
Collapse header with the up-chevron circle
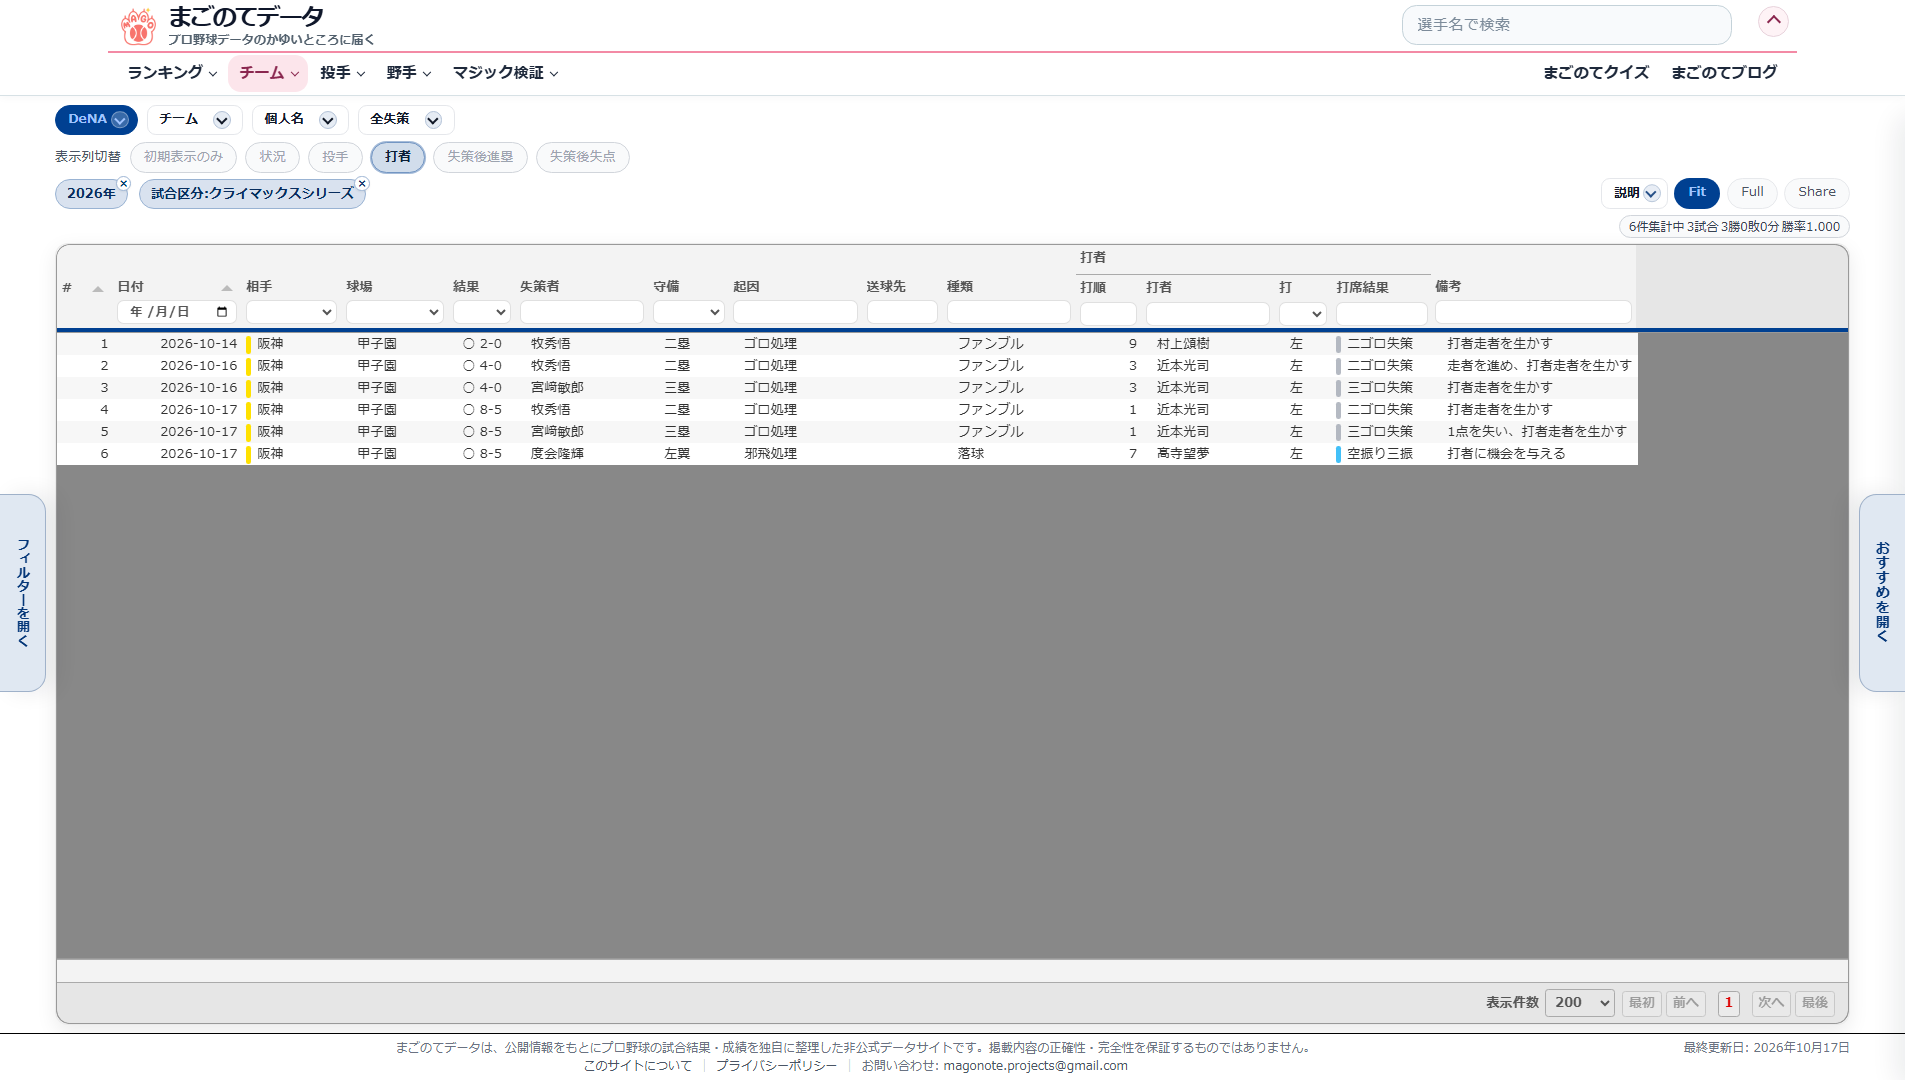pyautogui.click(x=1773, y=21)
